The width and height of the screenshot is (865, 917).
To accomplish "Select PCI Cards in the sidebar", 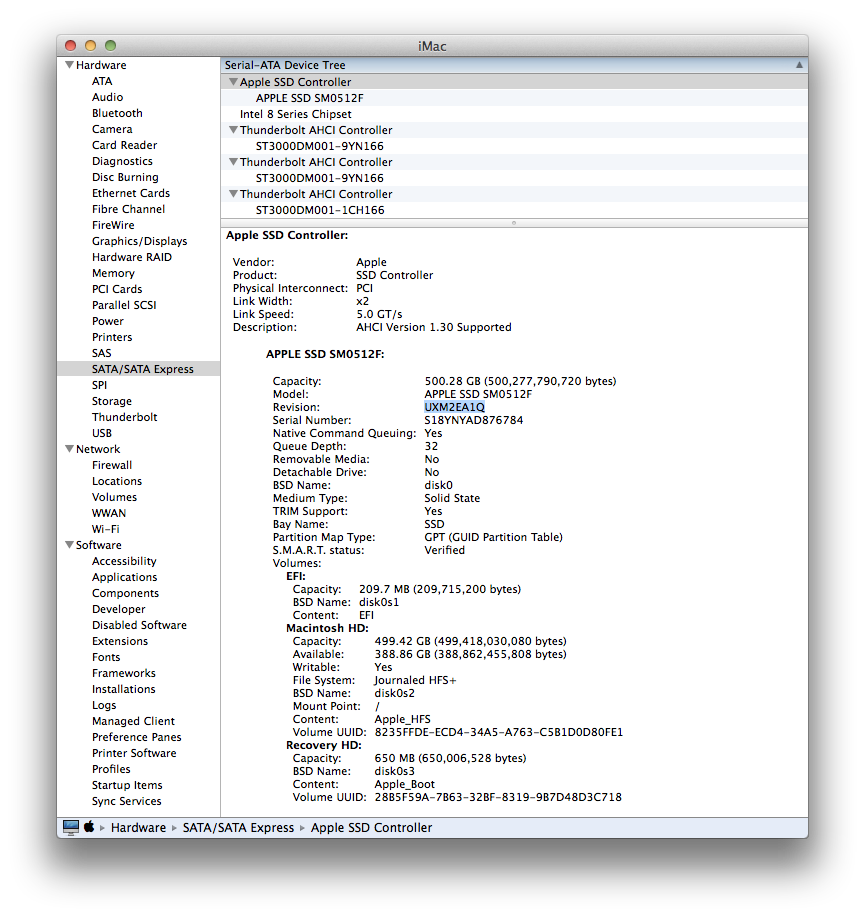I will coord(117,289).
